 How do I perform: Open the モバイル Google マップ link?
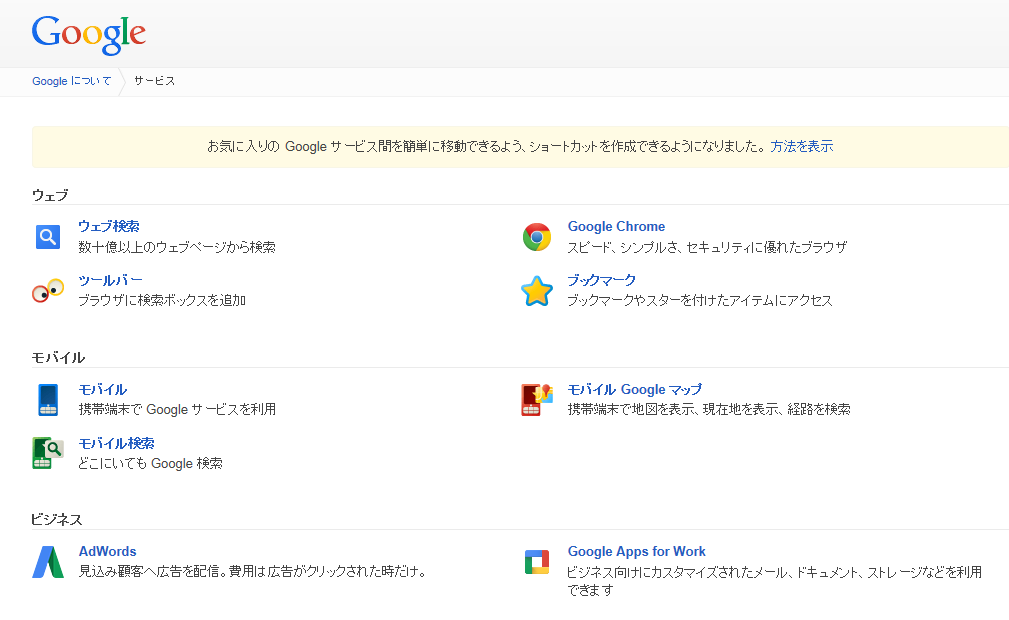[x=634, y=389]
